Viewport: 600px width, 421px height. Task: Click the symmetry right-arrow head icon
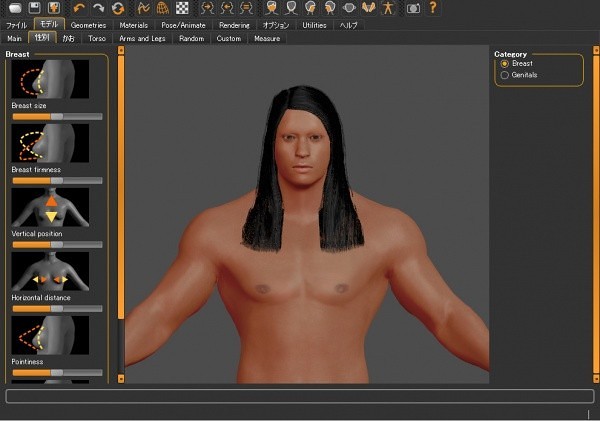tap(207, 8)
